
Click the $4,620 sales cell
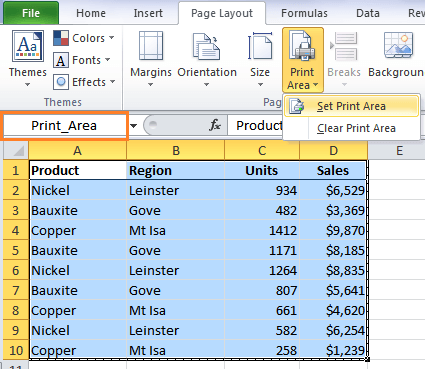click(333, 310)
